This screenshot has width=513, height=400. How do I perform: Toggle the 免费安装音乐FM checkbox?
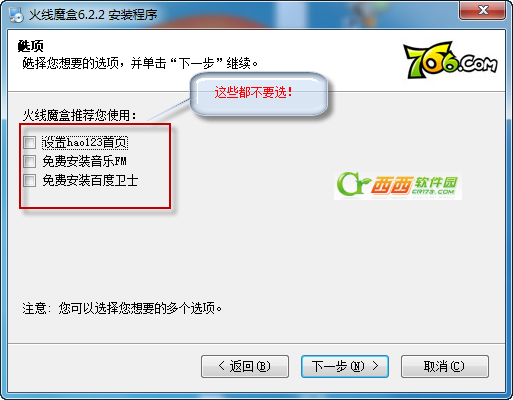[29, 161]
